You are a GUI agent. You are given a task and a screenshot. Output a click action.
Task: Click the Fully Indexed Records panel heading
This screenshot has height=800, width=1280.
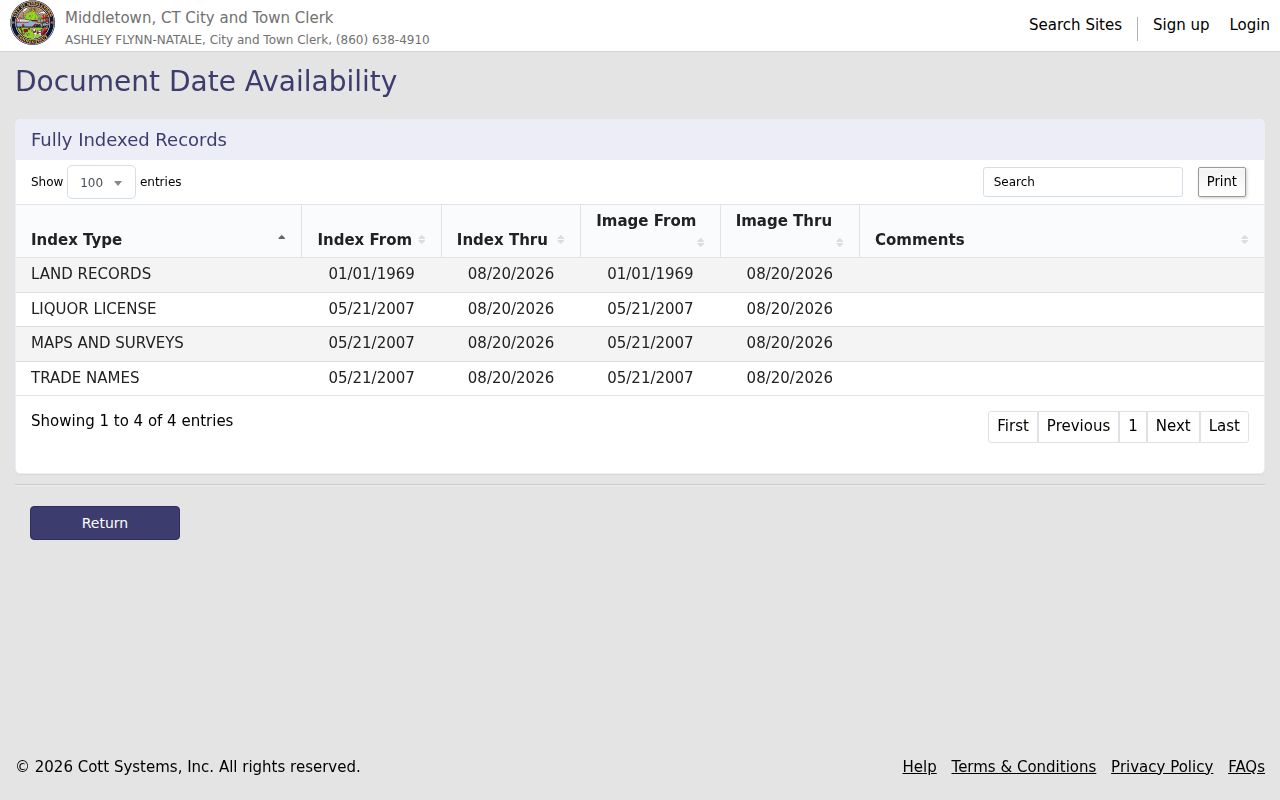(x=129, y=140)
